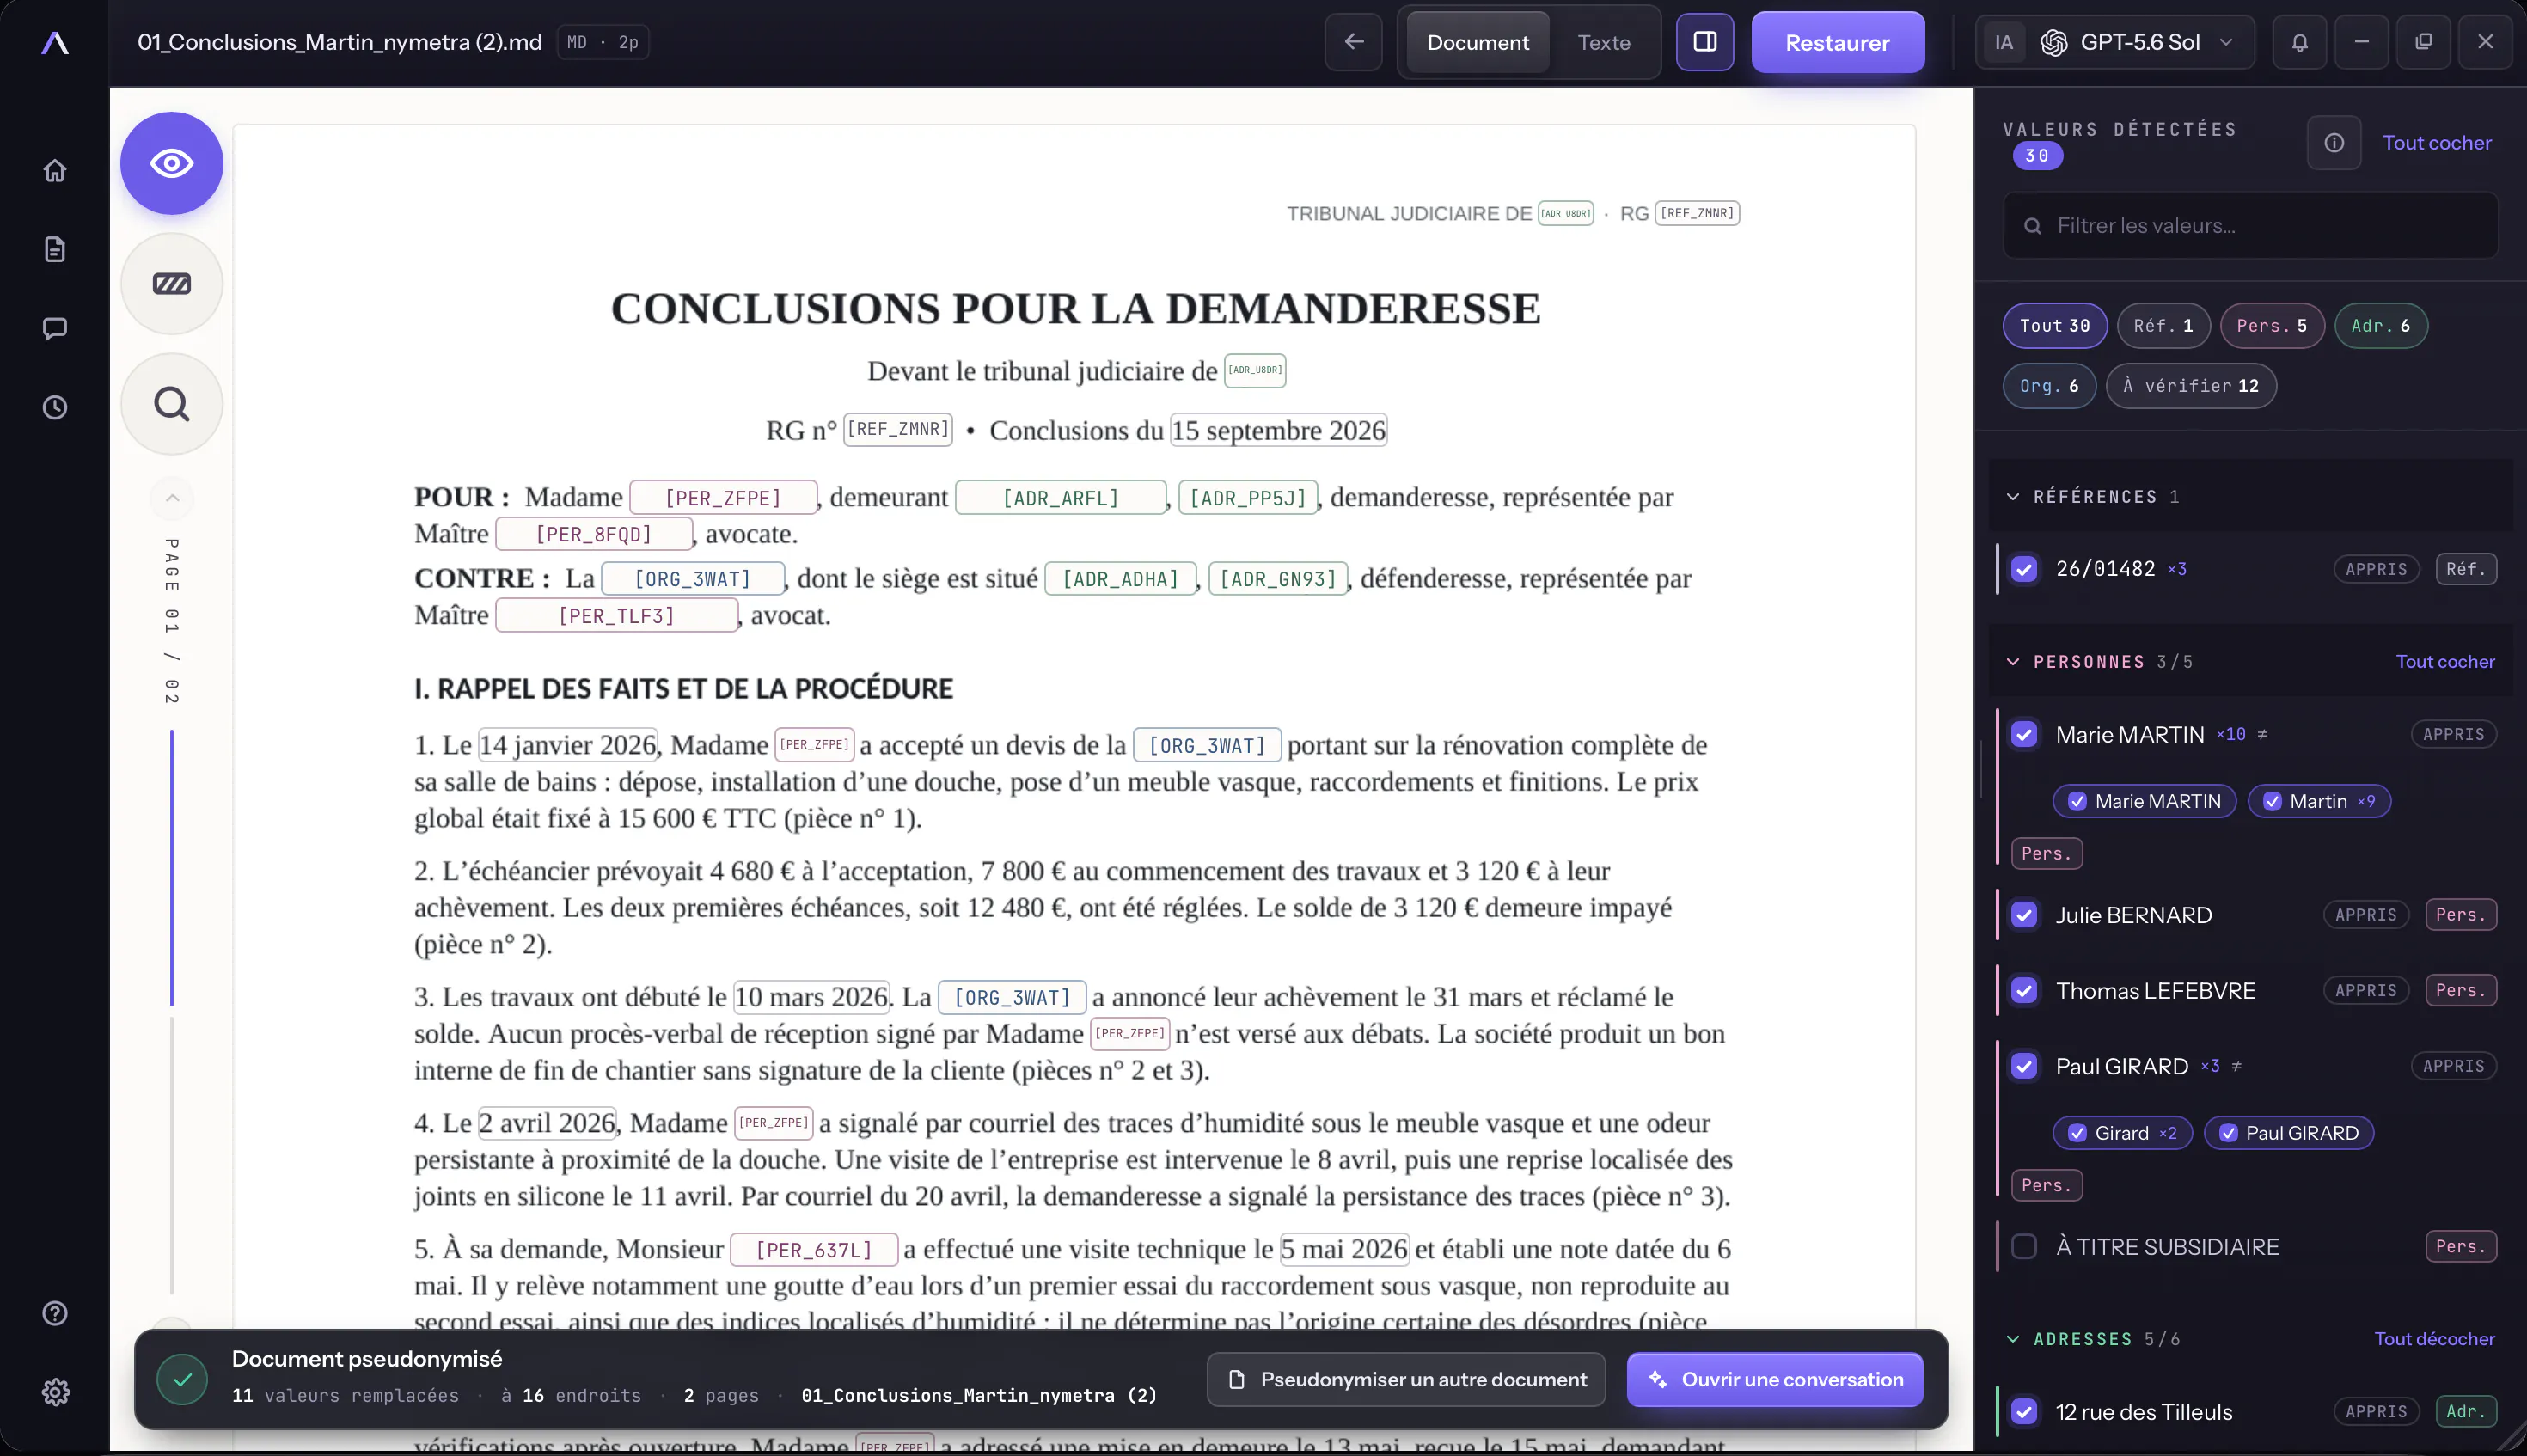Click the OpenAI logo in model selector
Image resolution: width=2527 pixels, height=1456 pixels.
2054,43
